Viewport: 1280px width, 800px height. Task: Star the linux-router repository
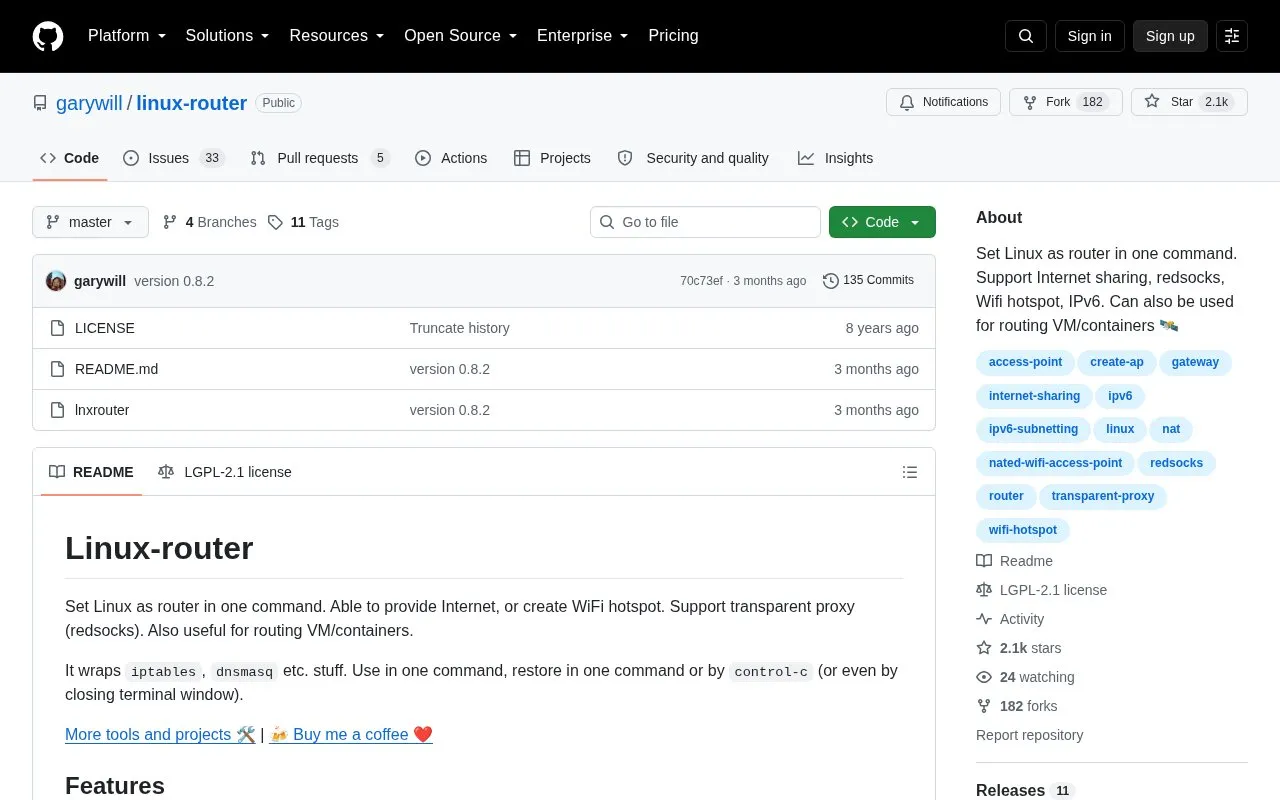pos(1189,102)
